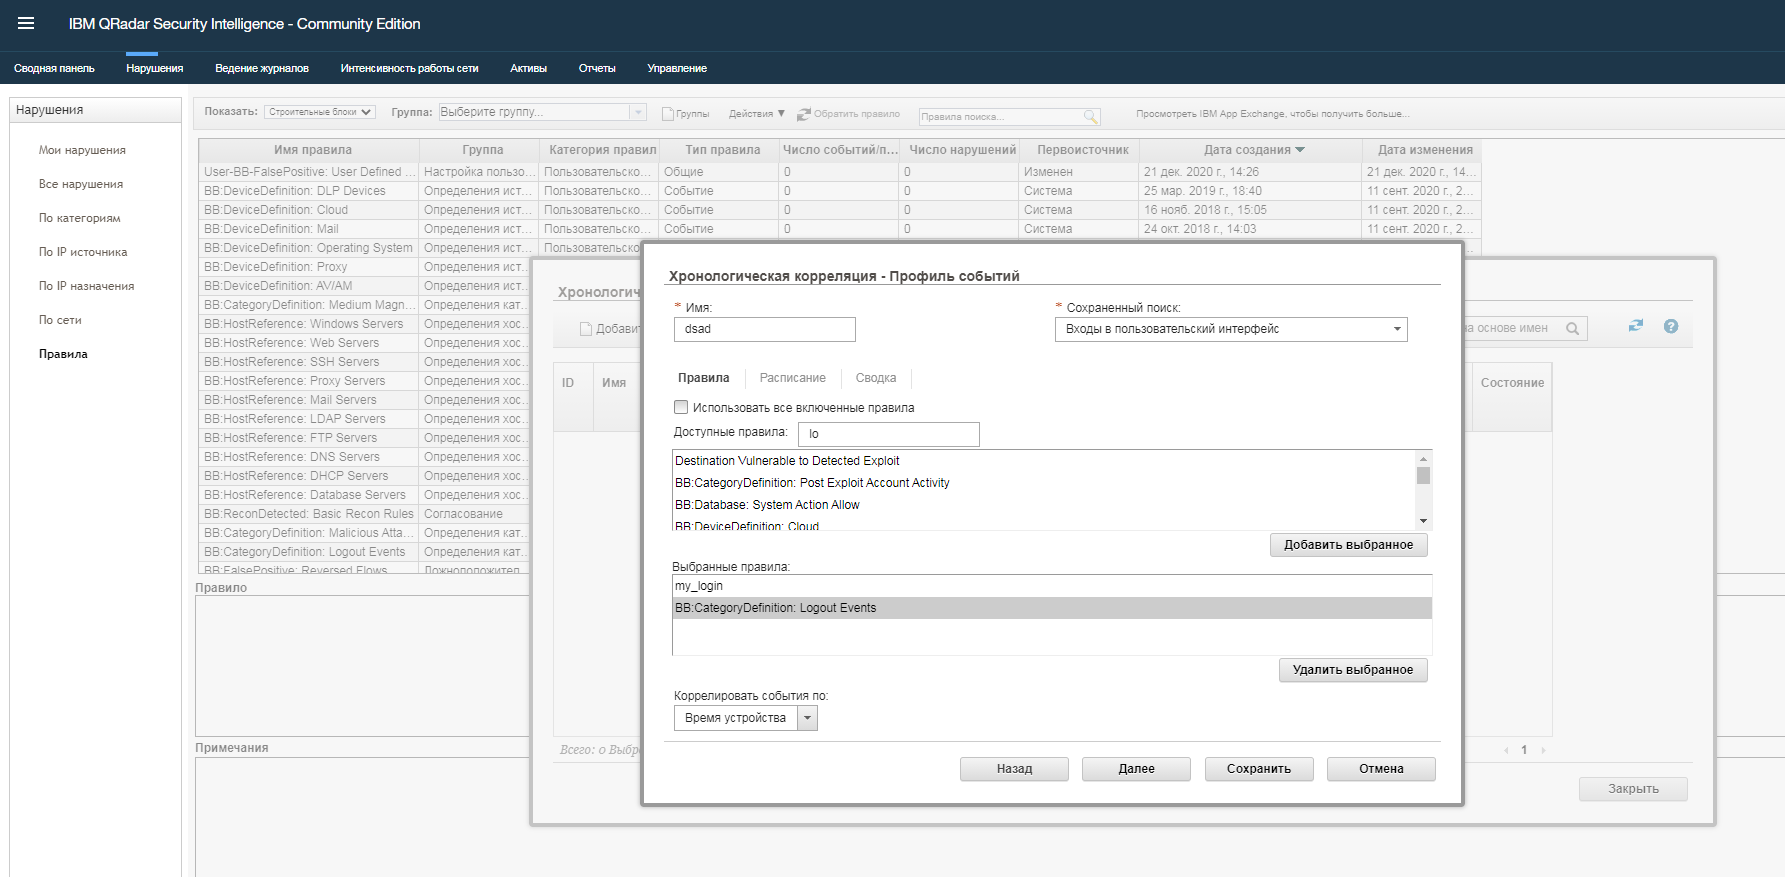Image resolution: width=1785 pixels, height=877 pixels.
Task: Open the Активы tab
Action: [x=528, y=68]
